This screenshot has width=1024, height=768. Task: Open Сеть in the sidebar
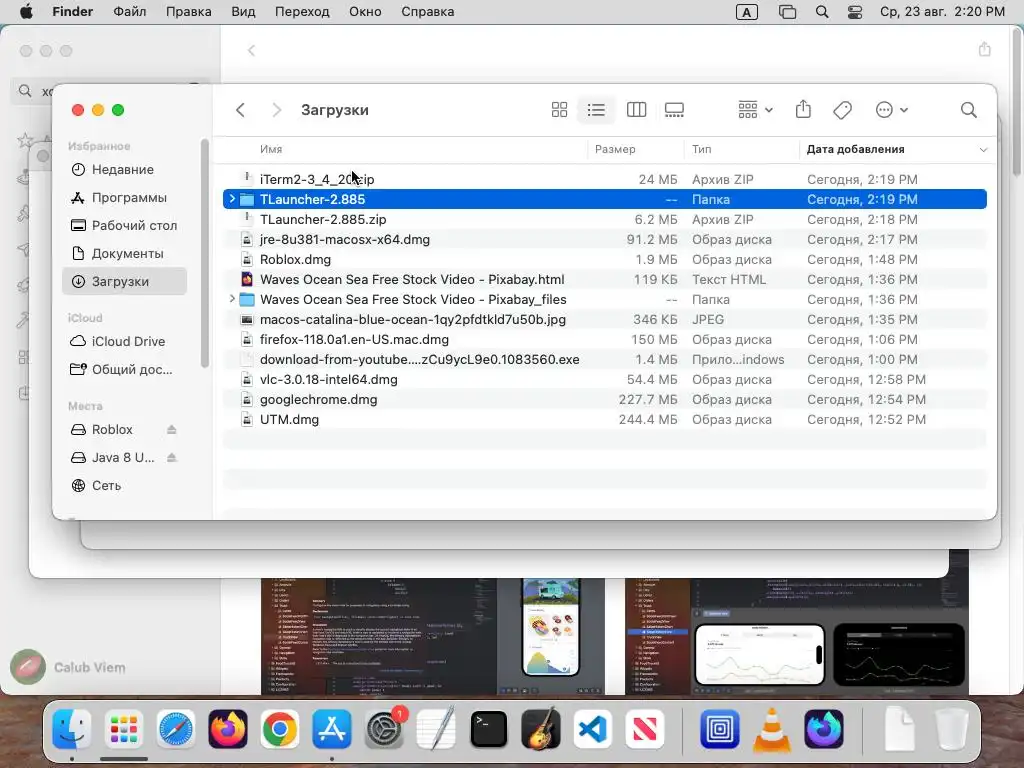pyautogui.click(x=124, y=486)
